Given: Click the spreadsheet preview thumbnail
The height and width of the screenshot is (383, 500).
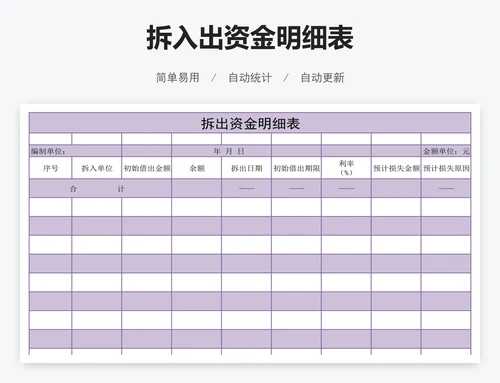Looking at the screenshot, I should pos(250,233).
